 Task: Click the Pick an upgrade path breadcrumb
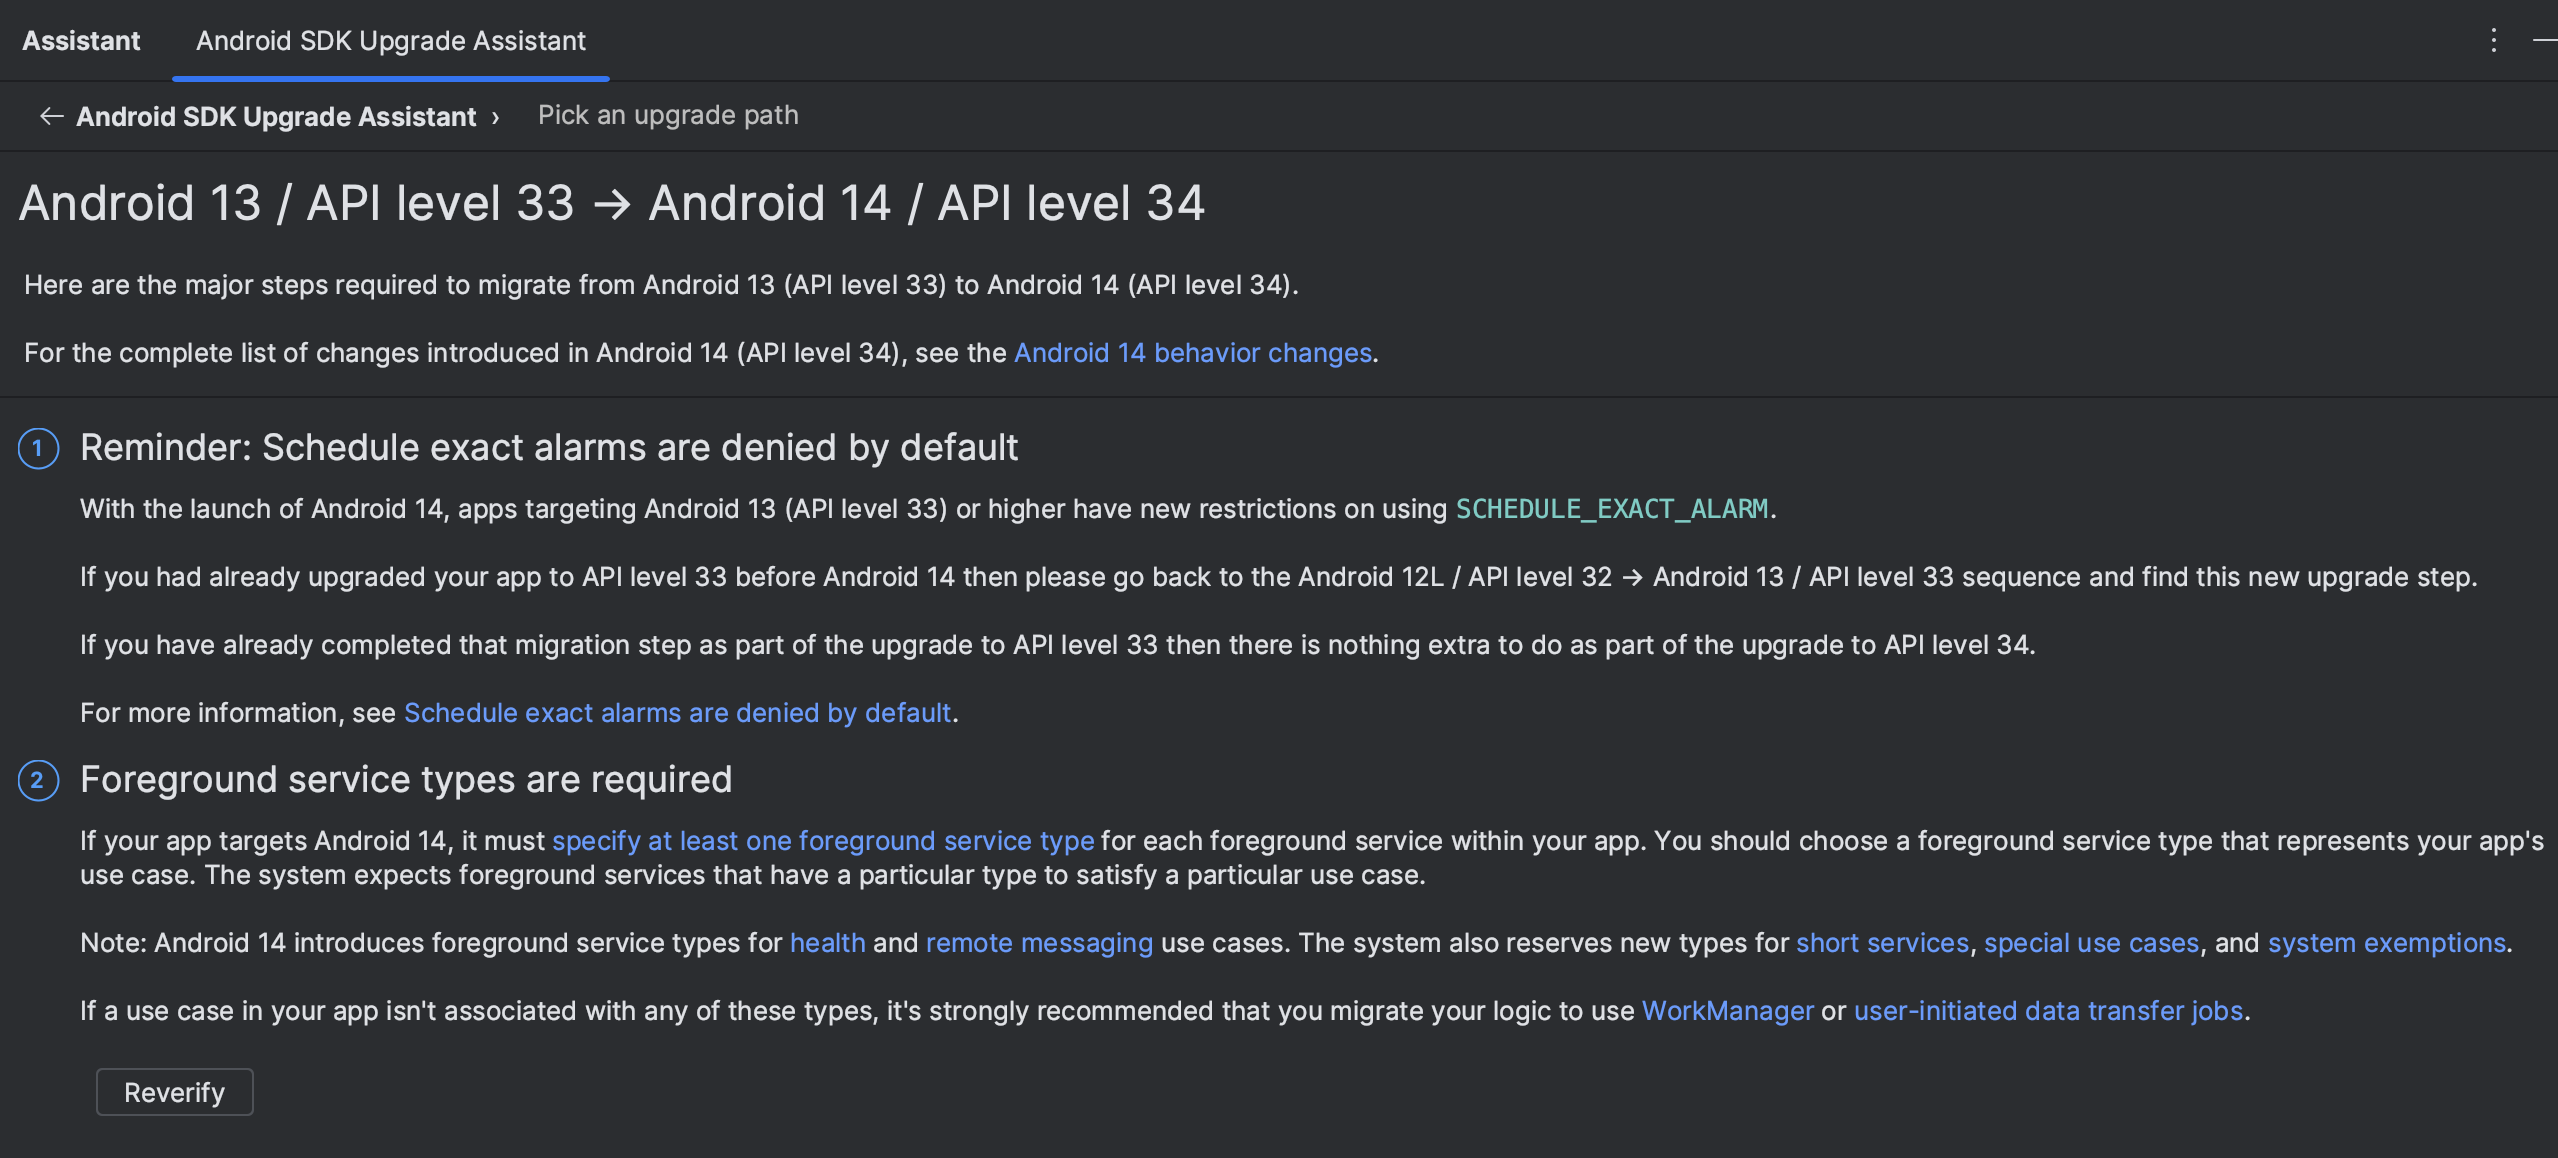667,115
